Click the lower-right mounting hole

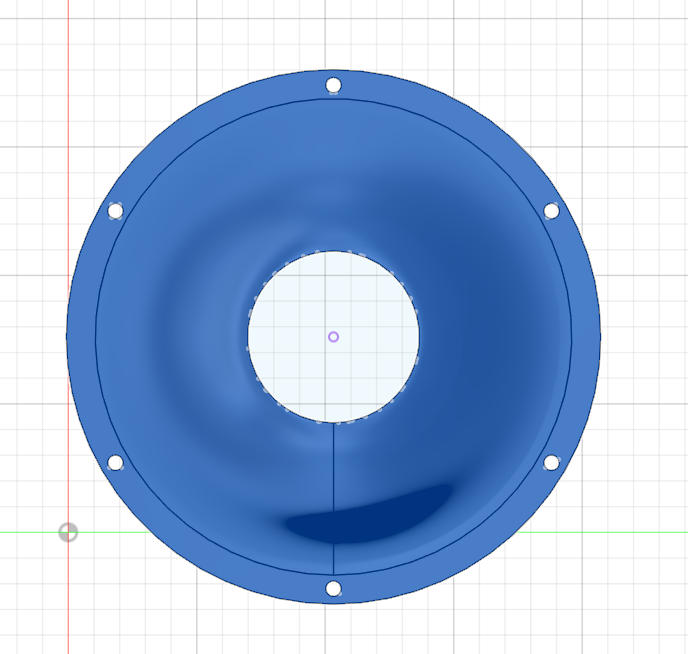point(551,462)
